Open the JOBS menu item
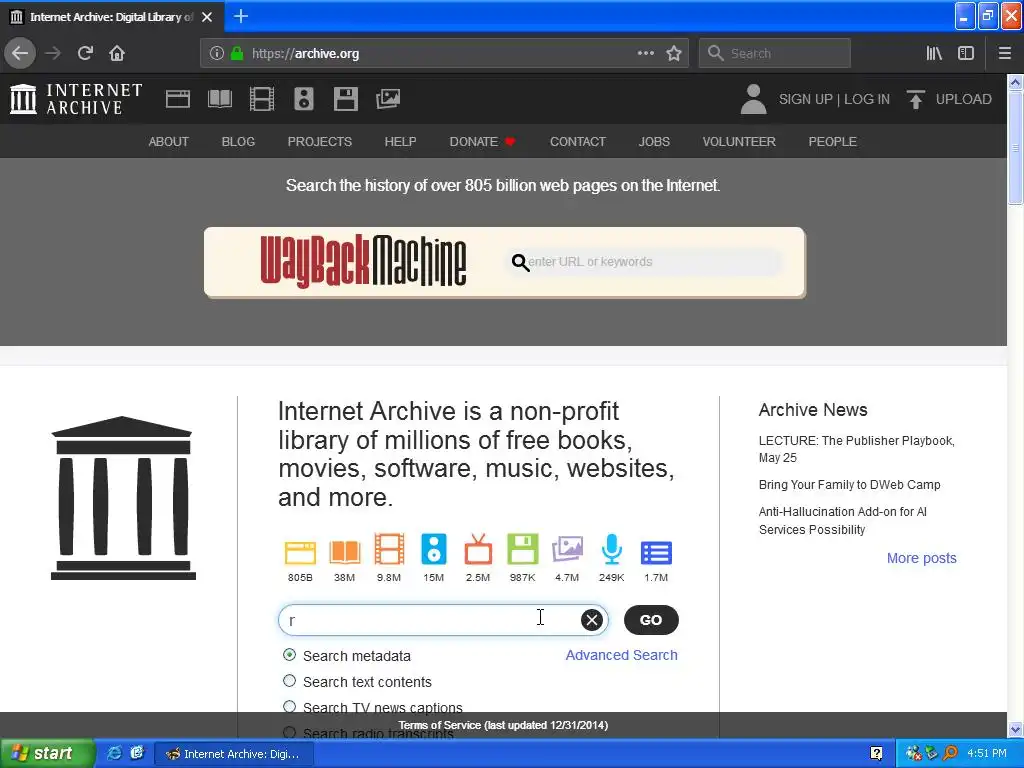The width and height of the screenshot is (1024, 768). (x=654, y=142)
